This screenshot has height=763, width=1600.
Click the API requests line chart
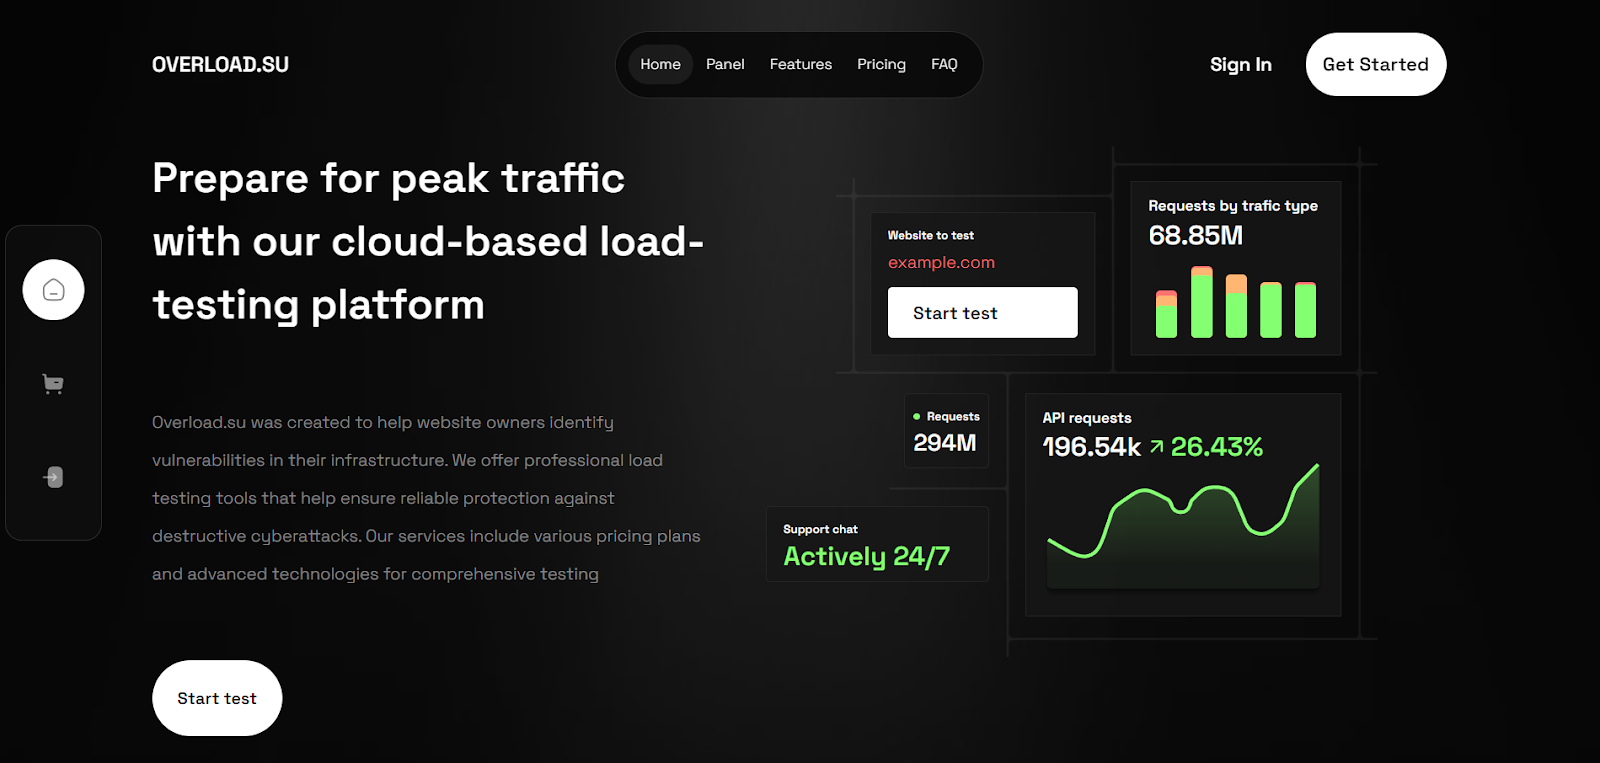[1183, 525]
